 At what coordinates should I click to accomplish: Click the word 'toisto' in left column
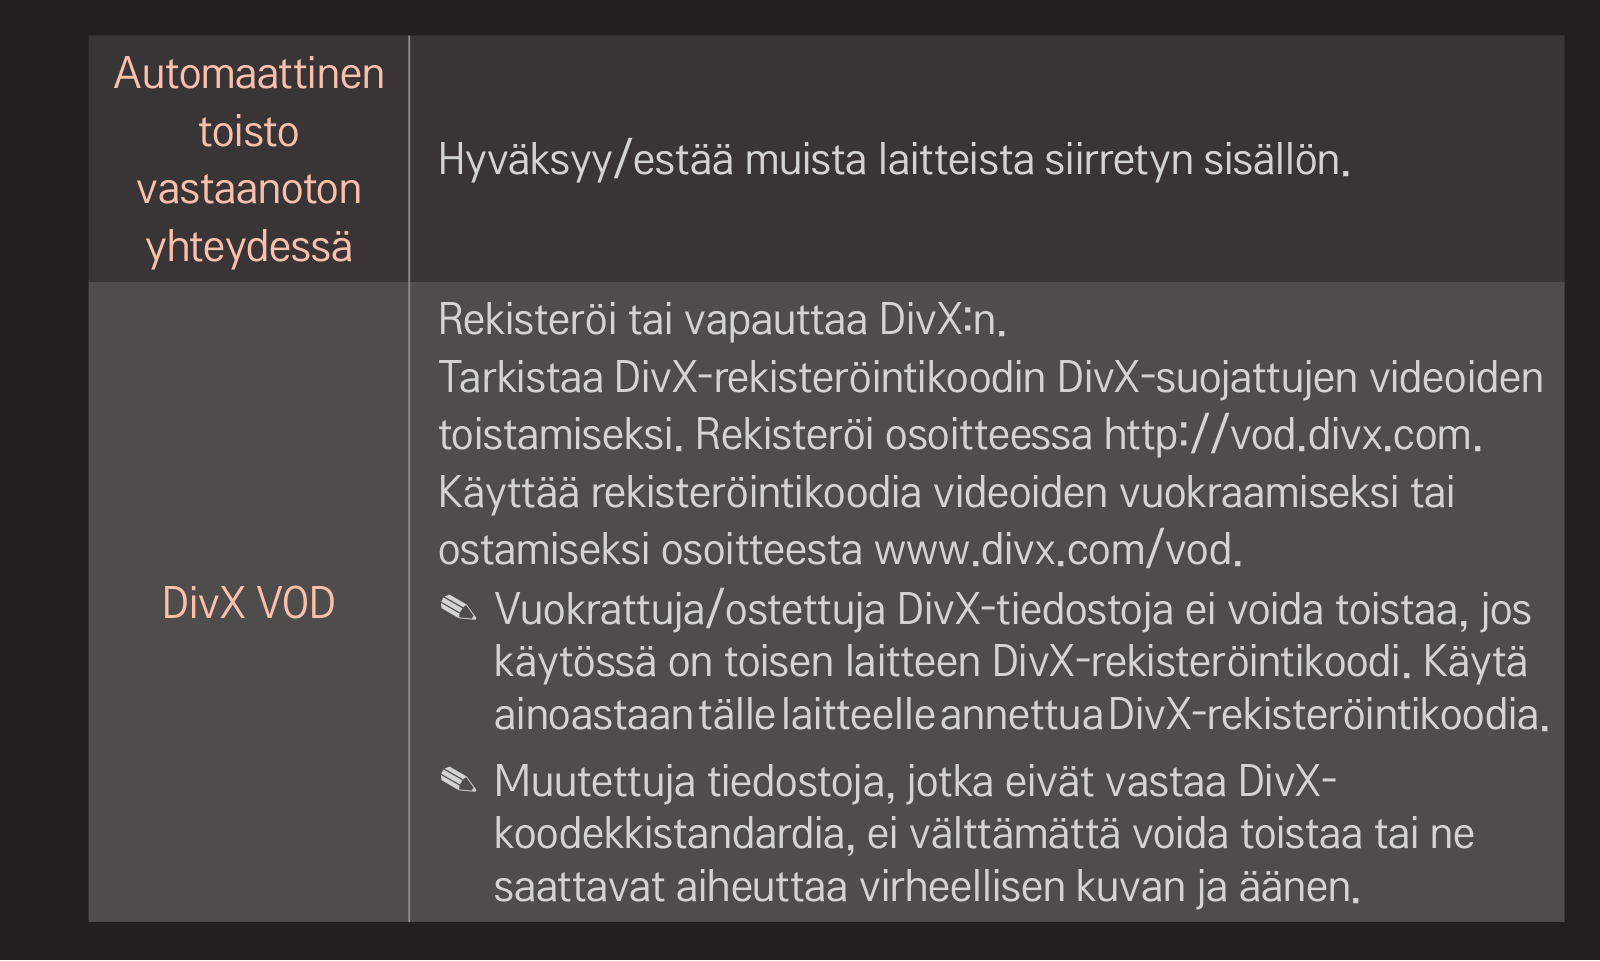click(x=248, y=132)
